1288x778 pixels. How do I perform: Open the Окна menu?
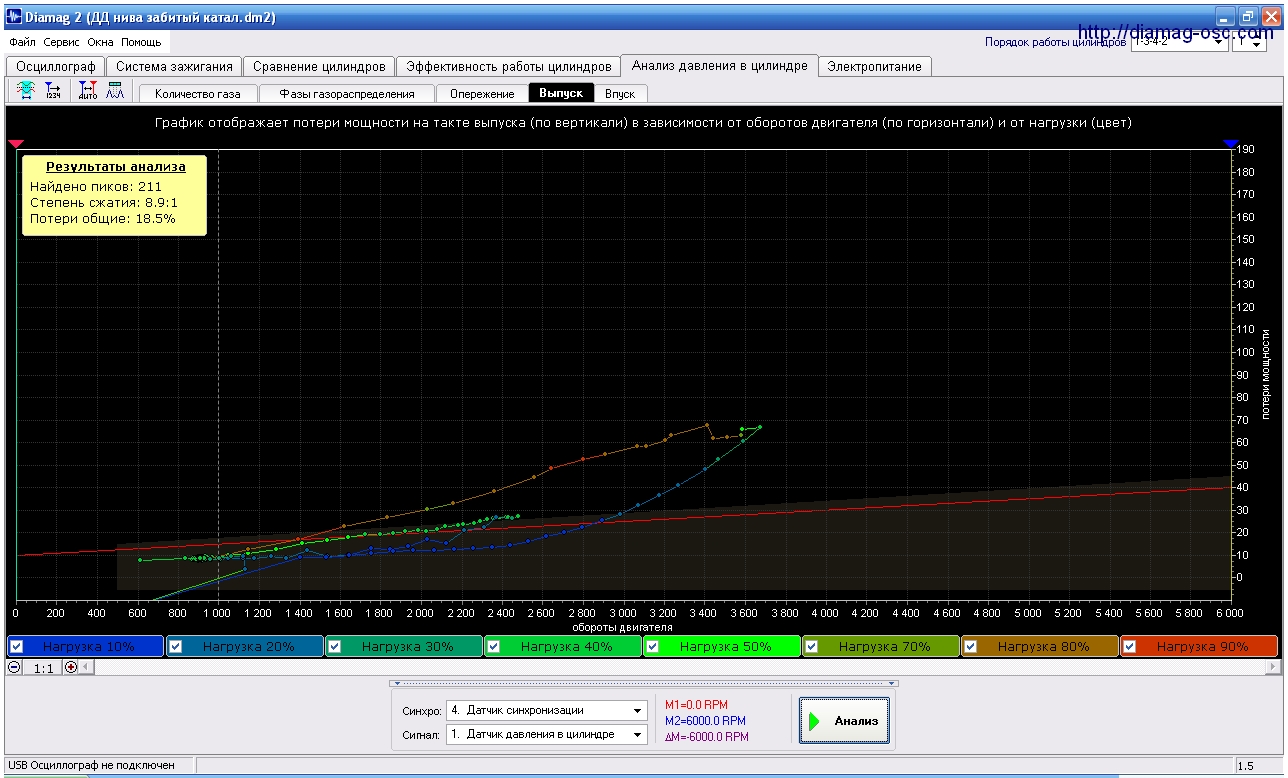[100, 43]
